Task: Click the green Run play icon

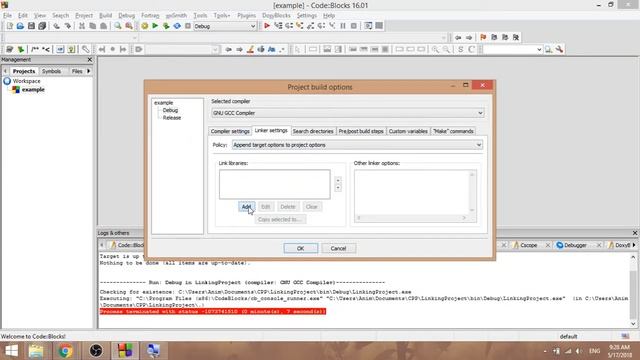Action: click(155, 26)
